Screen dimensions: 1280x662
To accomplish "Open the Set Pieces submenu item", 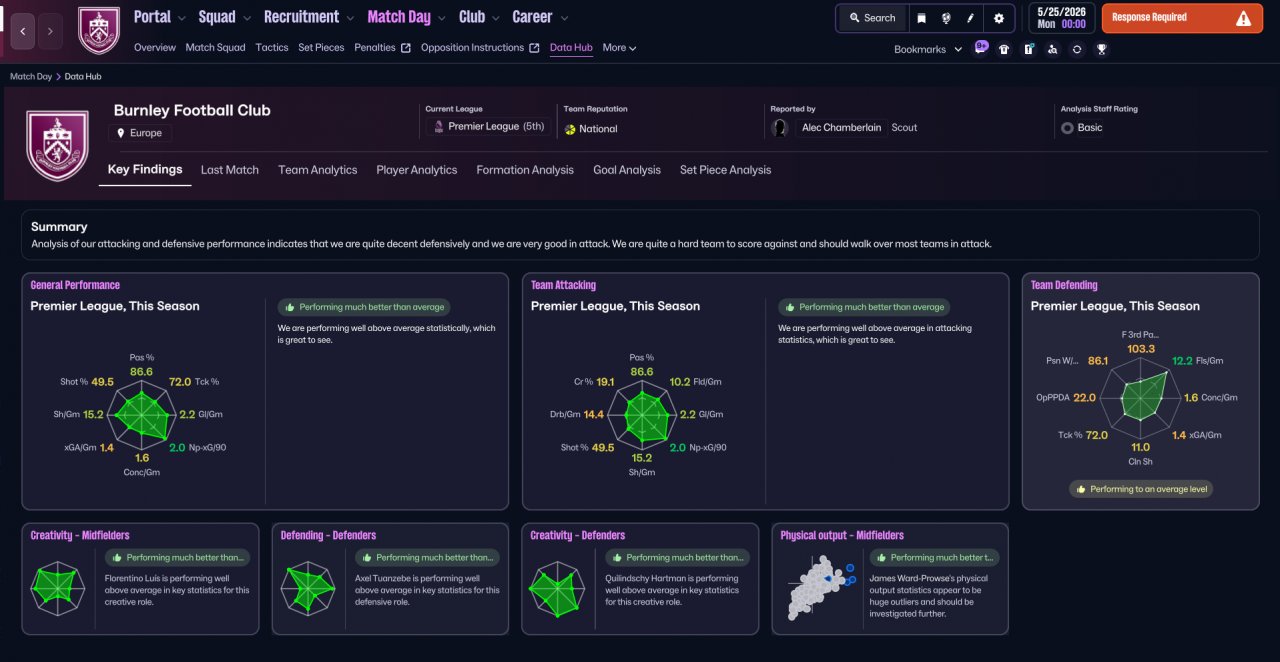I will point(321,47).
